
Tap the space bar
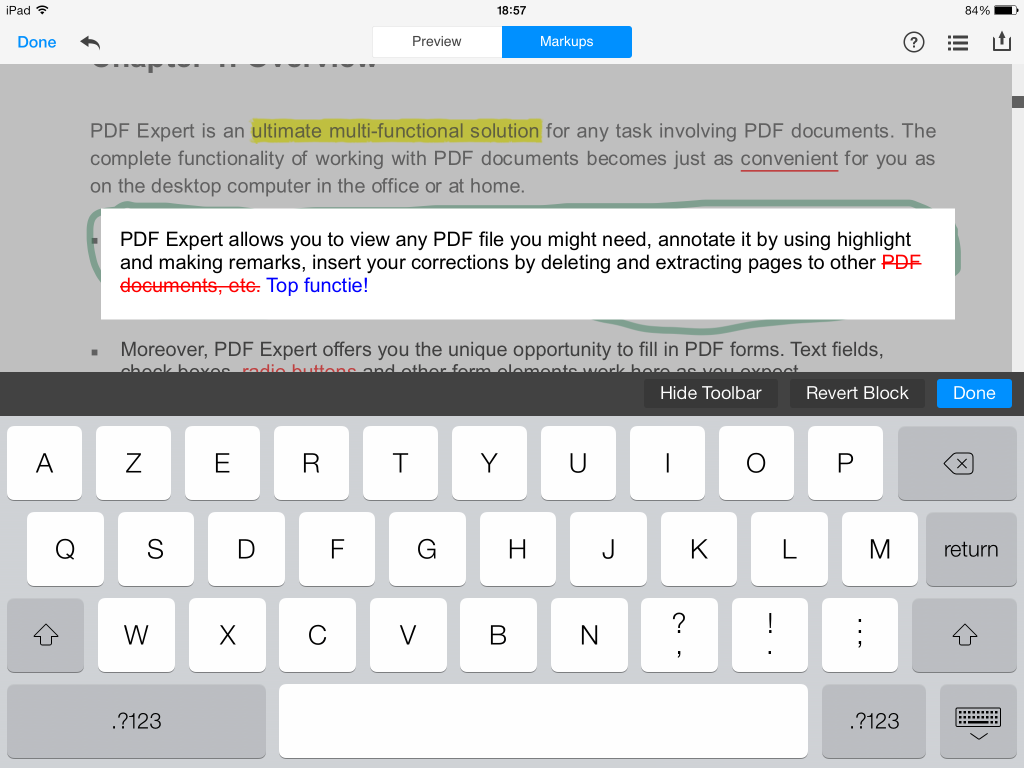(x=543, y=721)
